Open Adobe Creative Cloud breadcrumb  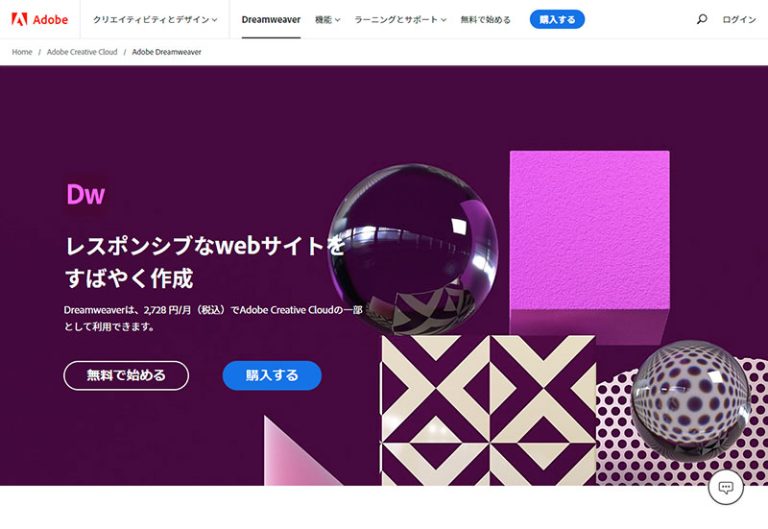click(x=82, y=52)
